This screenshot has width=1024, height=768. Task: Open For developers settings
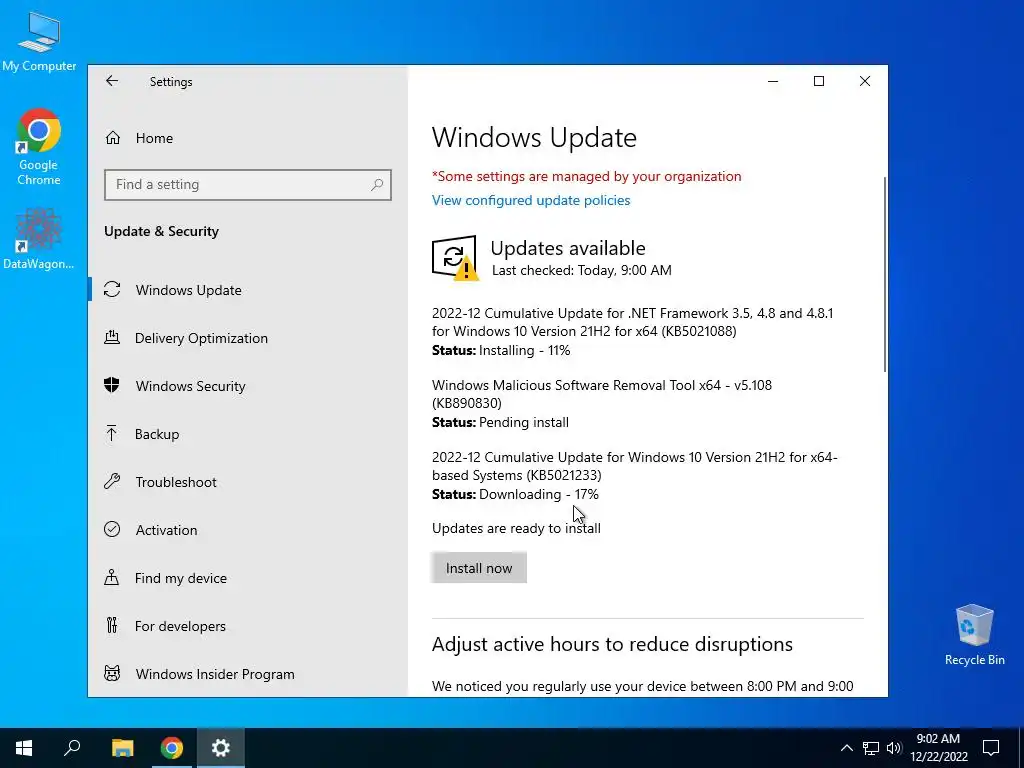pos(248,626)
